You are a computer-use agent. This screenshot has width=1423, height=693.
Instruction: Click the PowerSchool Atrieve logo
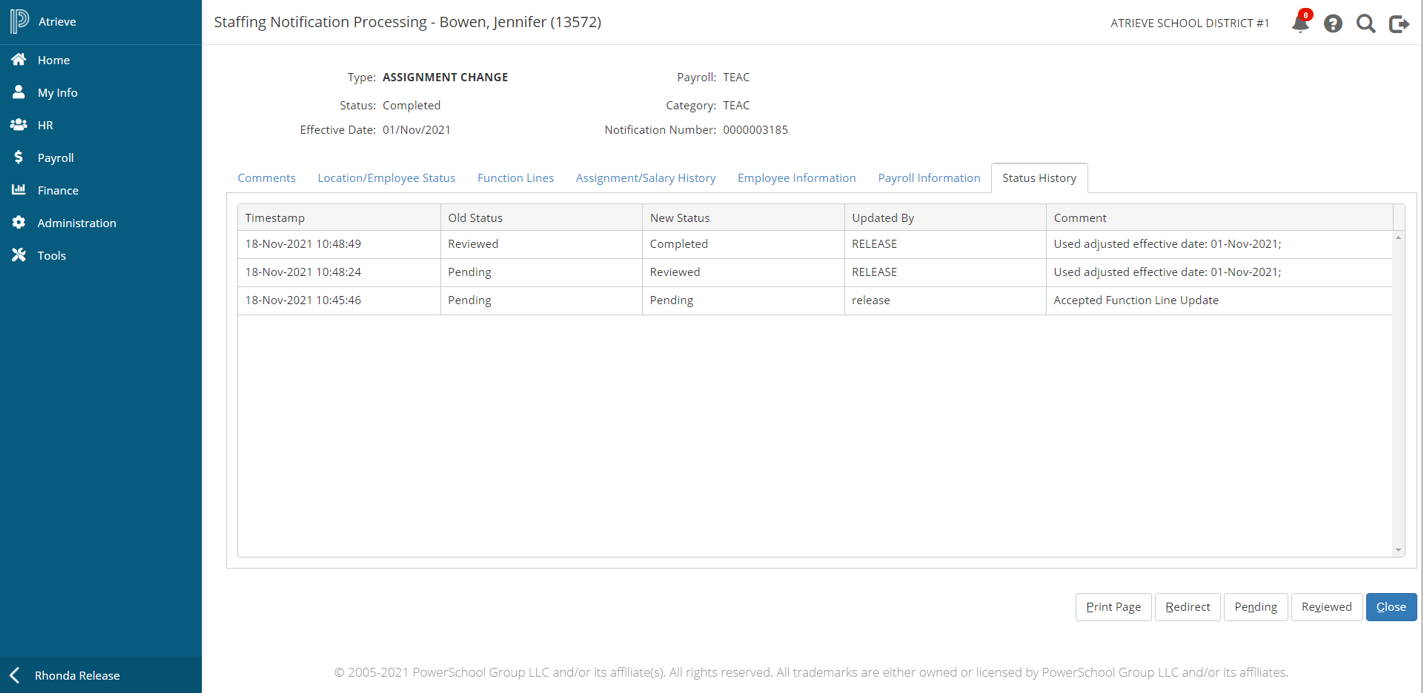click(19, 21)
